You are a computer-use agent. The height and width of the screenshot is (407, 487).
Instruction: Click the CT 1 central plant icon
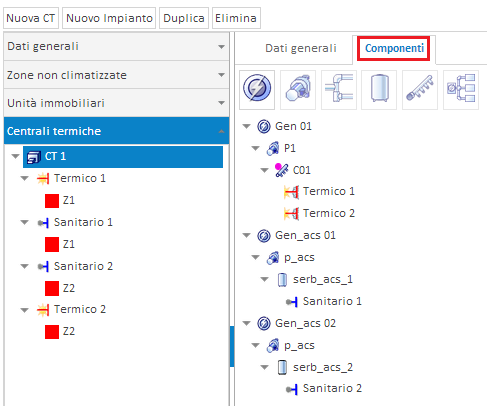(x=34, y=157)
